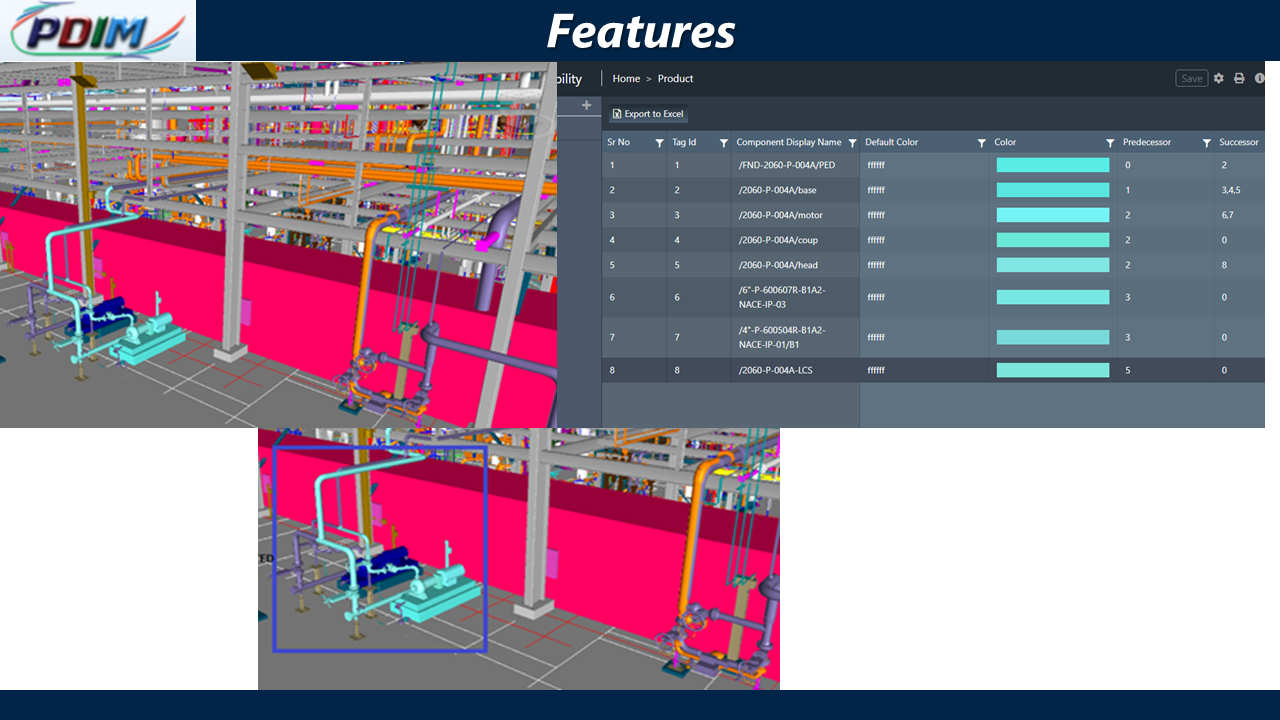Click the PDIM logo
Viewport: 1280px width, 720px height.
pyautogui.click(x=98, y=31)
